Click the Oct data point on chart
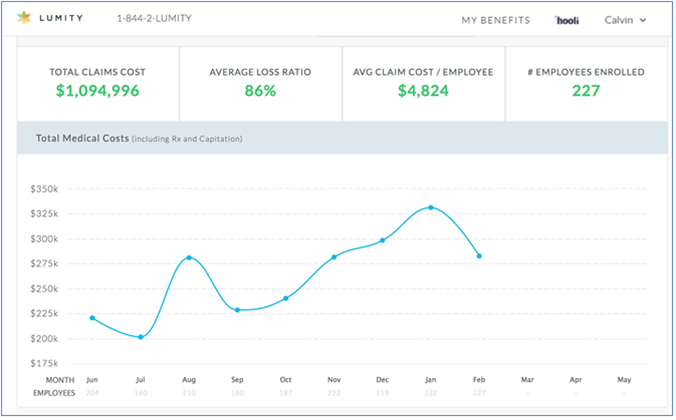The width and height of the screenshot is (676, 420). pyautogui.click(x=286, y=298)
